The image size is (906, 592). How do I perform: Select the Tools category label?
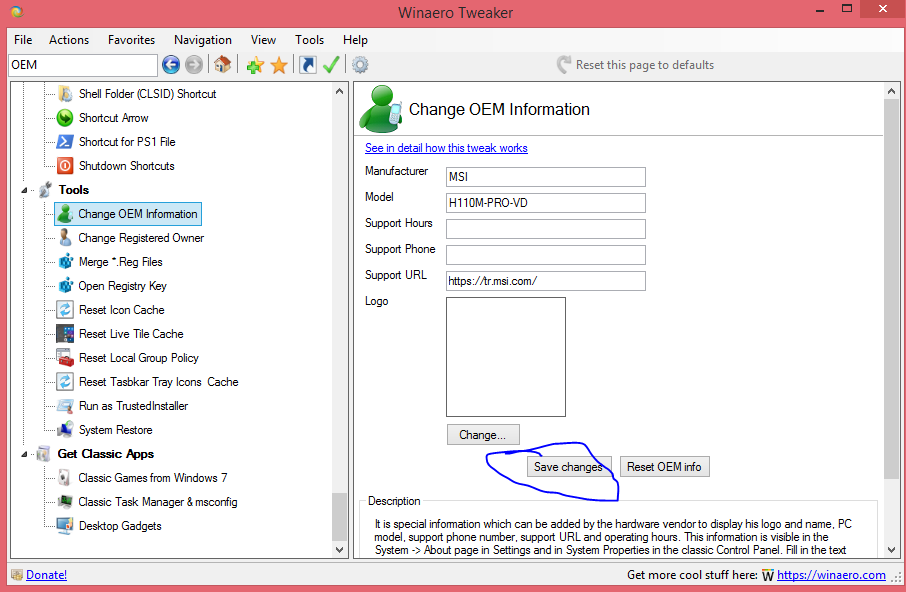click(73, 190)
